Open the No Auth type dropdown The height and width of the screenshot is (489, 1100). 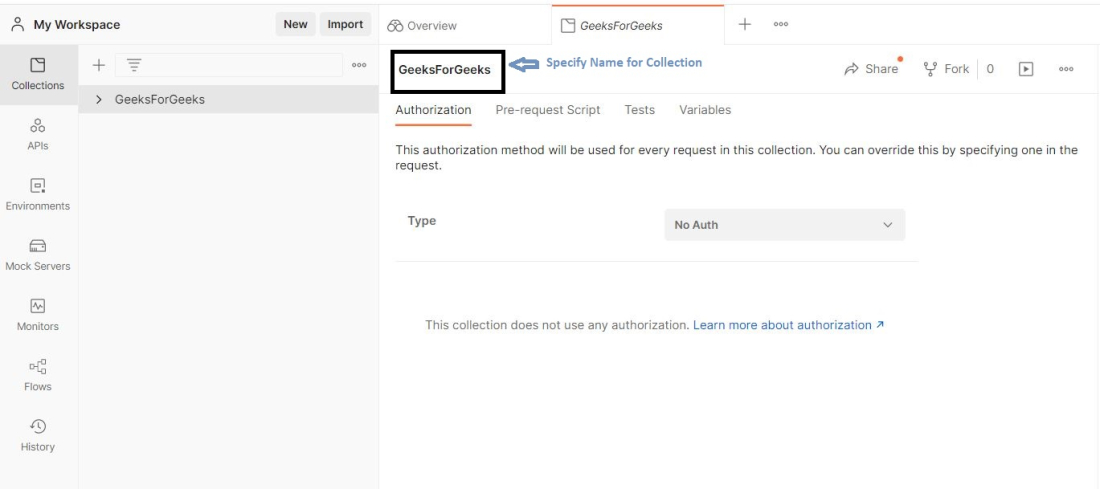coord(784,225)
